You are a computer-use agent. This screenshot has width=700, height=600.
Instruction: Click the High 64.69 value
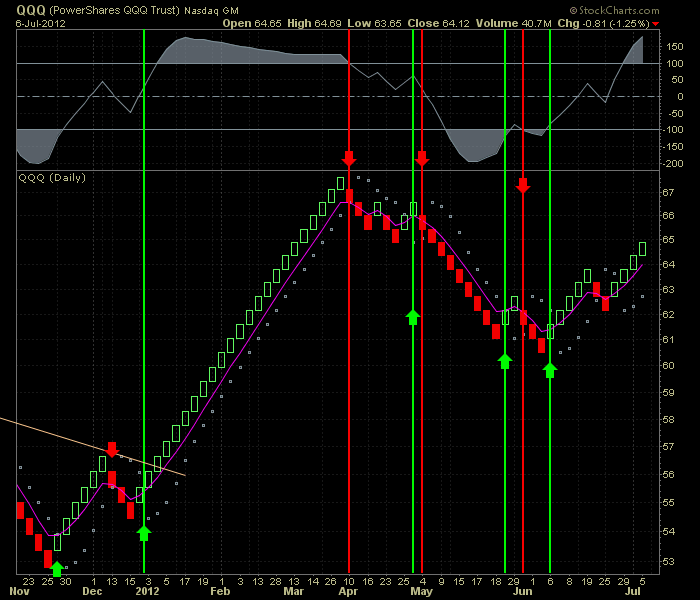point(314,23)
